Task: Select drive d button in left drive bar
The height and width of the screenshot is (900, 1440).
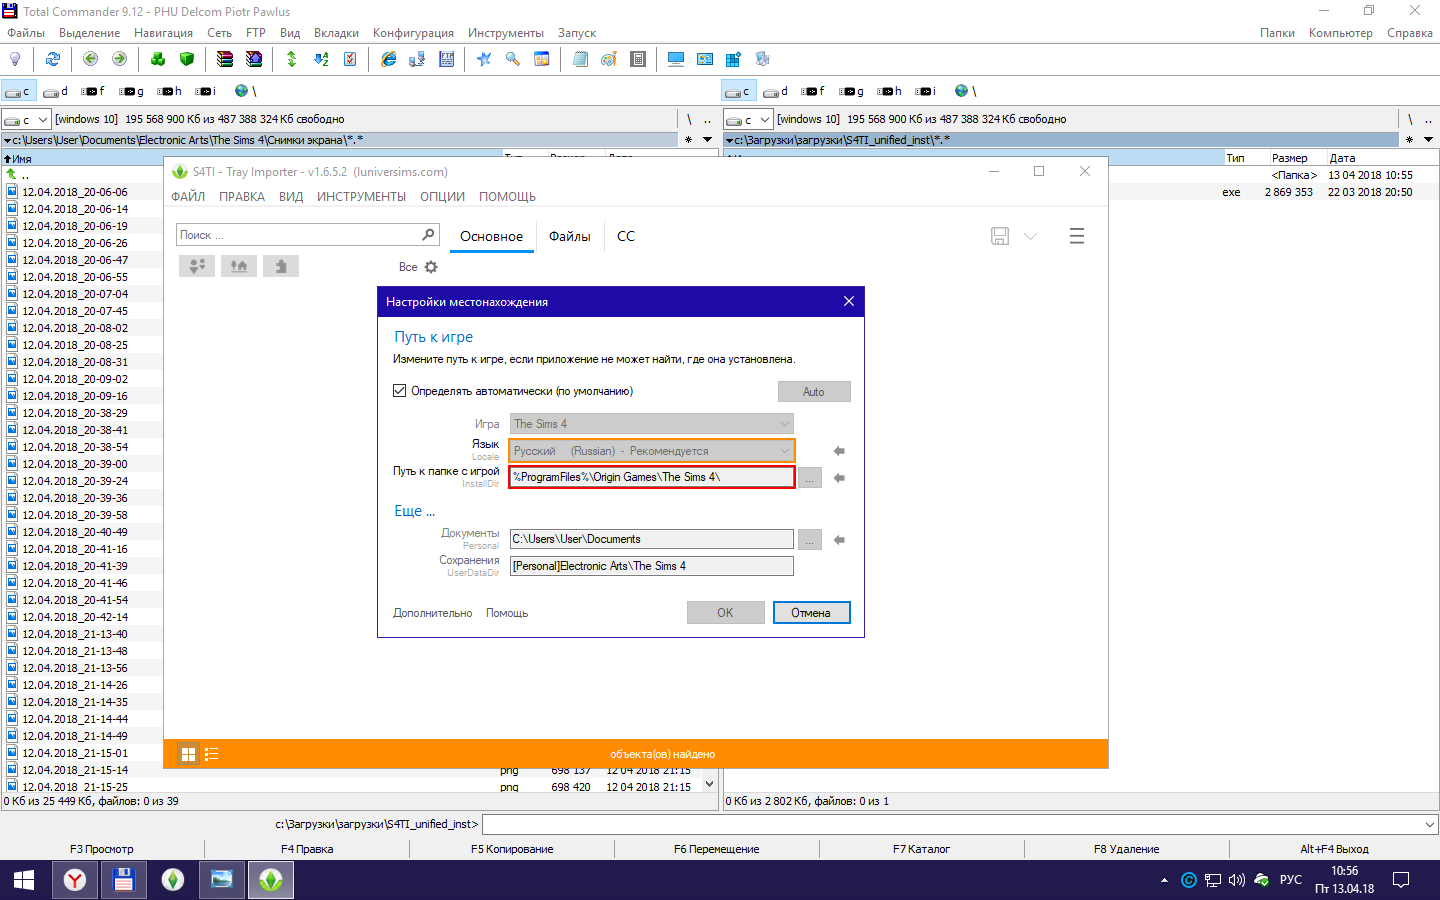Action: click(57, 91)
